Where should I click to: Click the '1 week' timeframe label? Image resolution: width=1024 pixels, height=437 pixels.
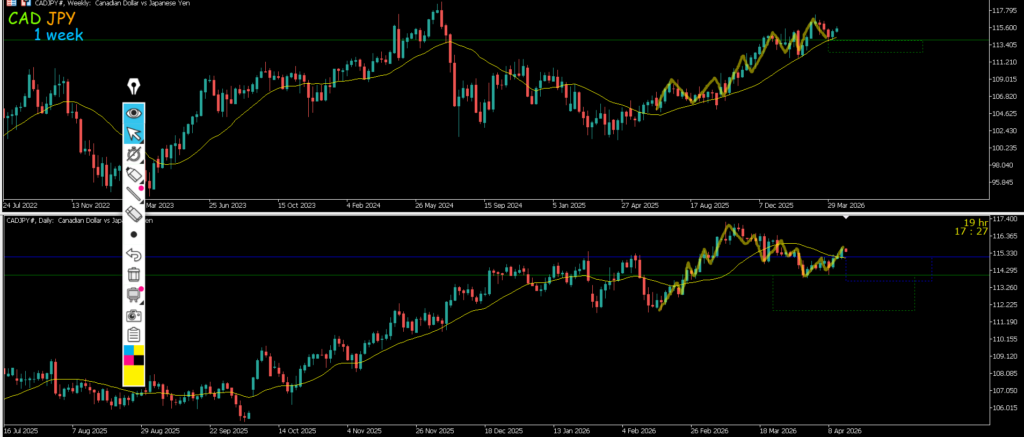58,35
